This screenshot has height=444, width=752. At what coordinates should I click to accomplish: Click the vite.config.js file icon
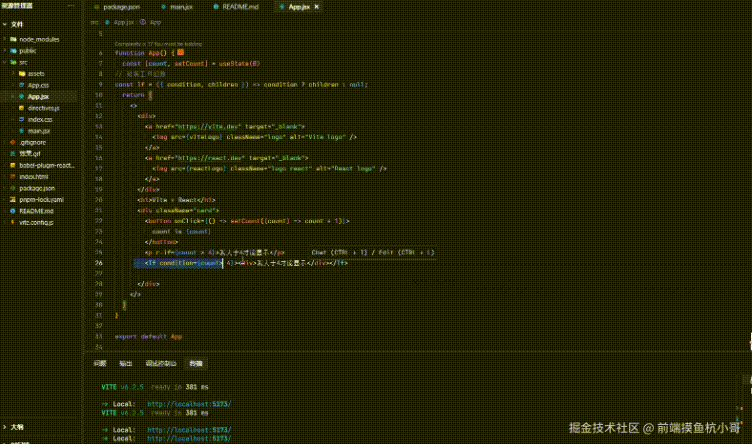coord(13,222)
